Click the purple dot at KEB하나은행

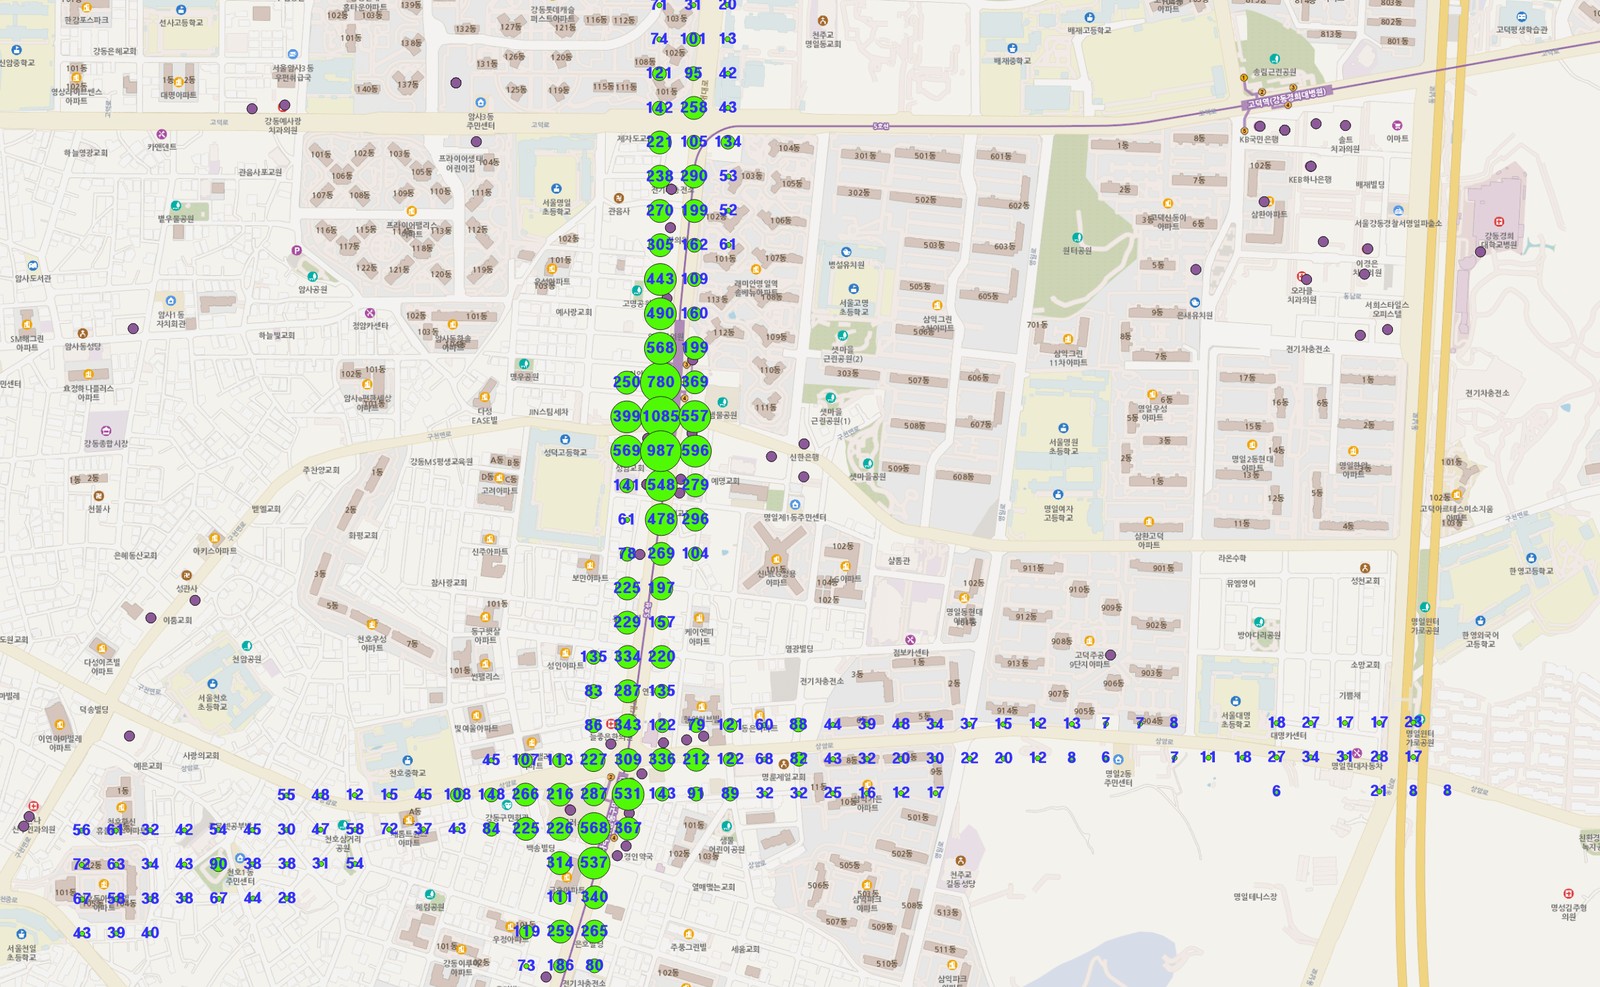pyautogui.click(x=1310, y=166)
